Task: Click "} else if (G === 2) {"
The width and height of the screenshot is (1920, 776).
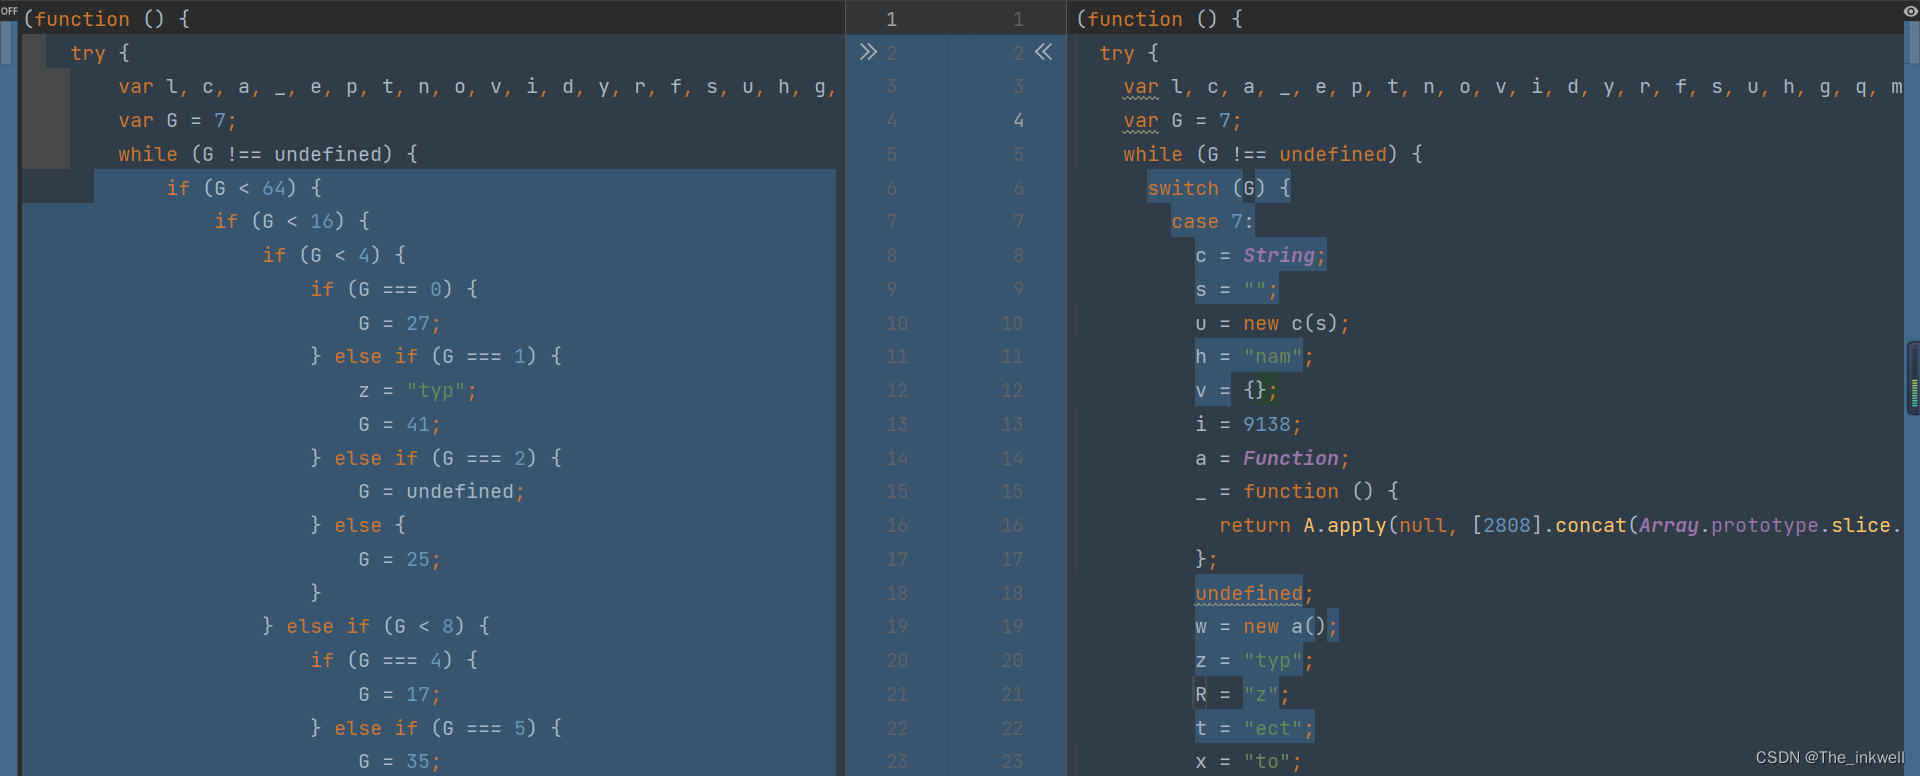Action: (x=436, y=458)
